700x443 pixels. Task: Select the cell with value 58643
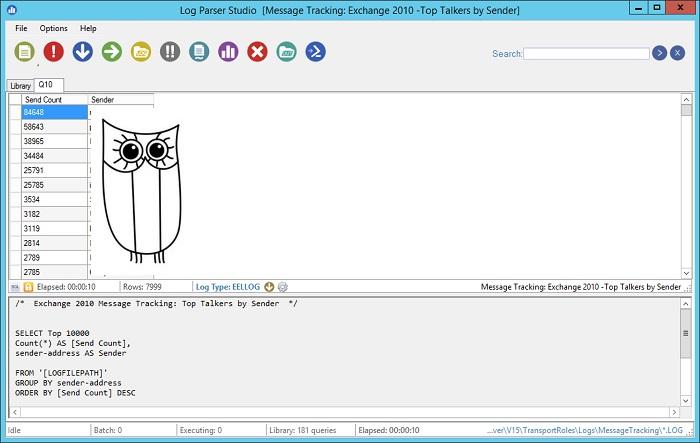(54, 127)
